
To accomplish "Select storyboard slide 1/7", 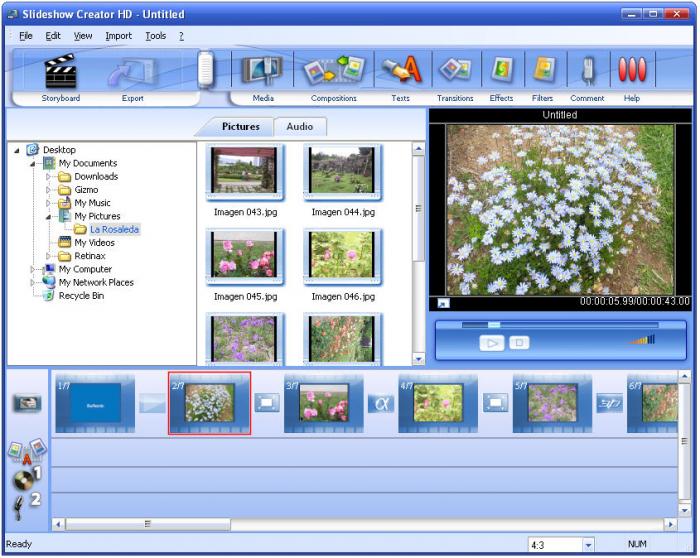I will coord(95,404).
